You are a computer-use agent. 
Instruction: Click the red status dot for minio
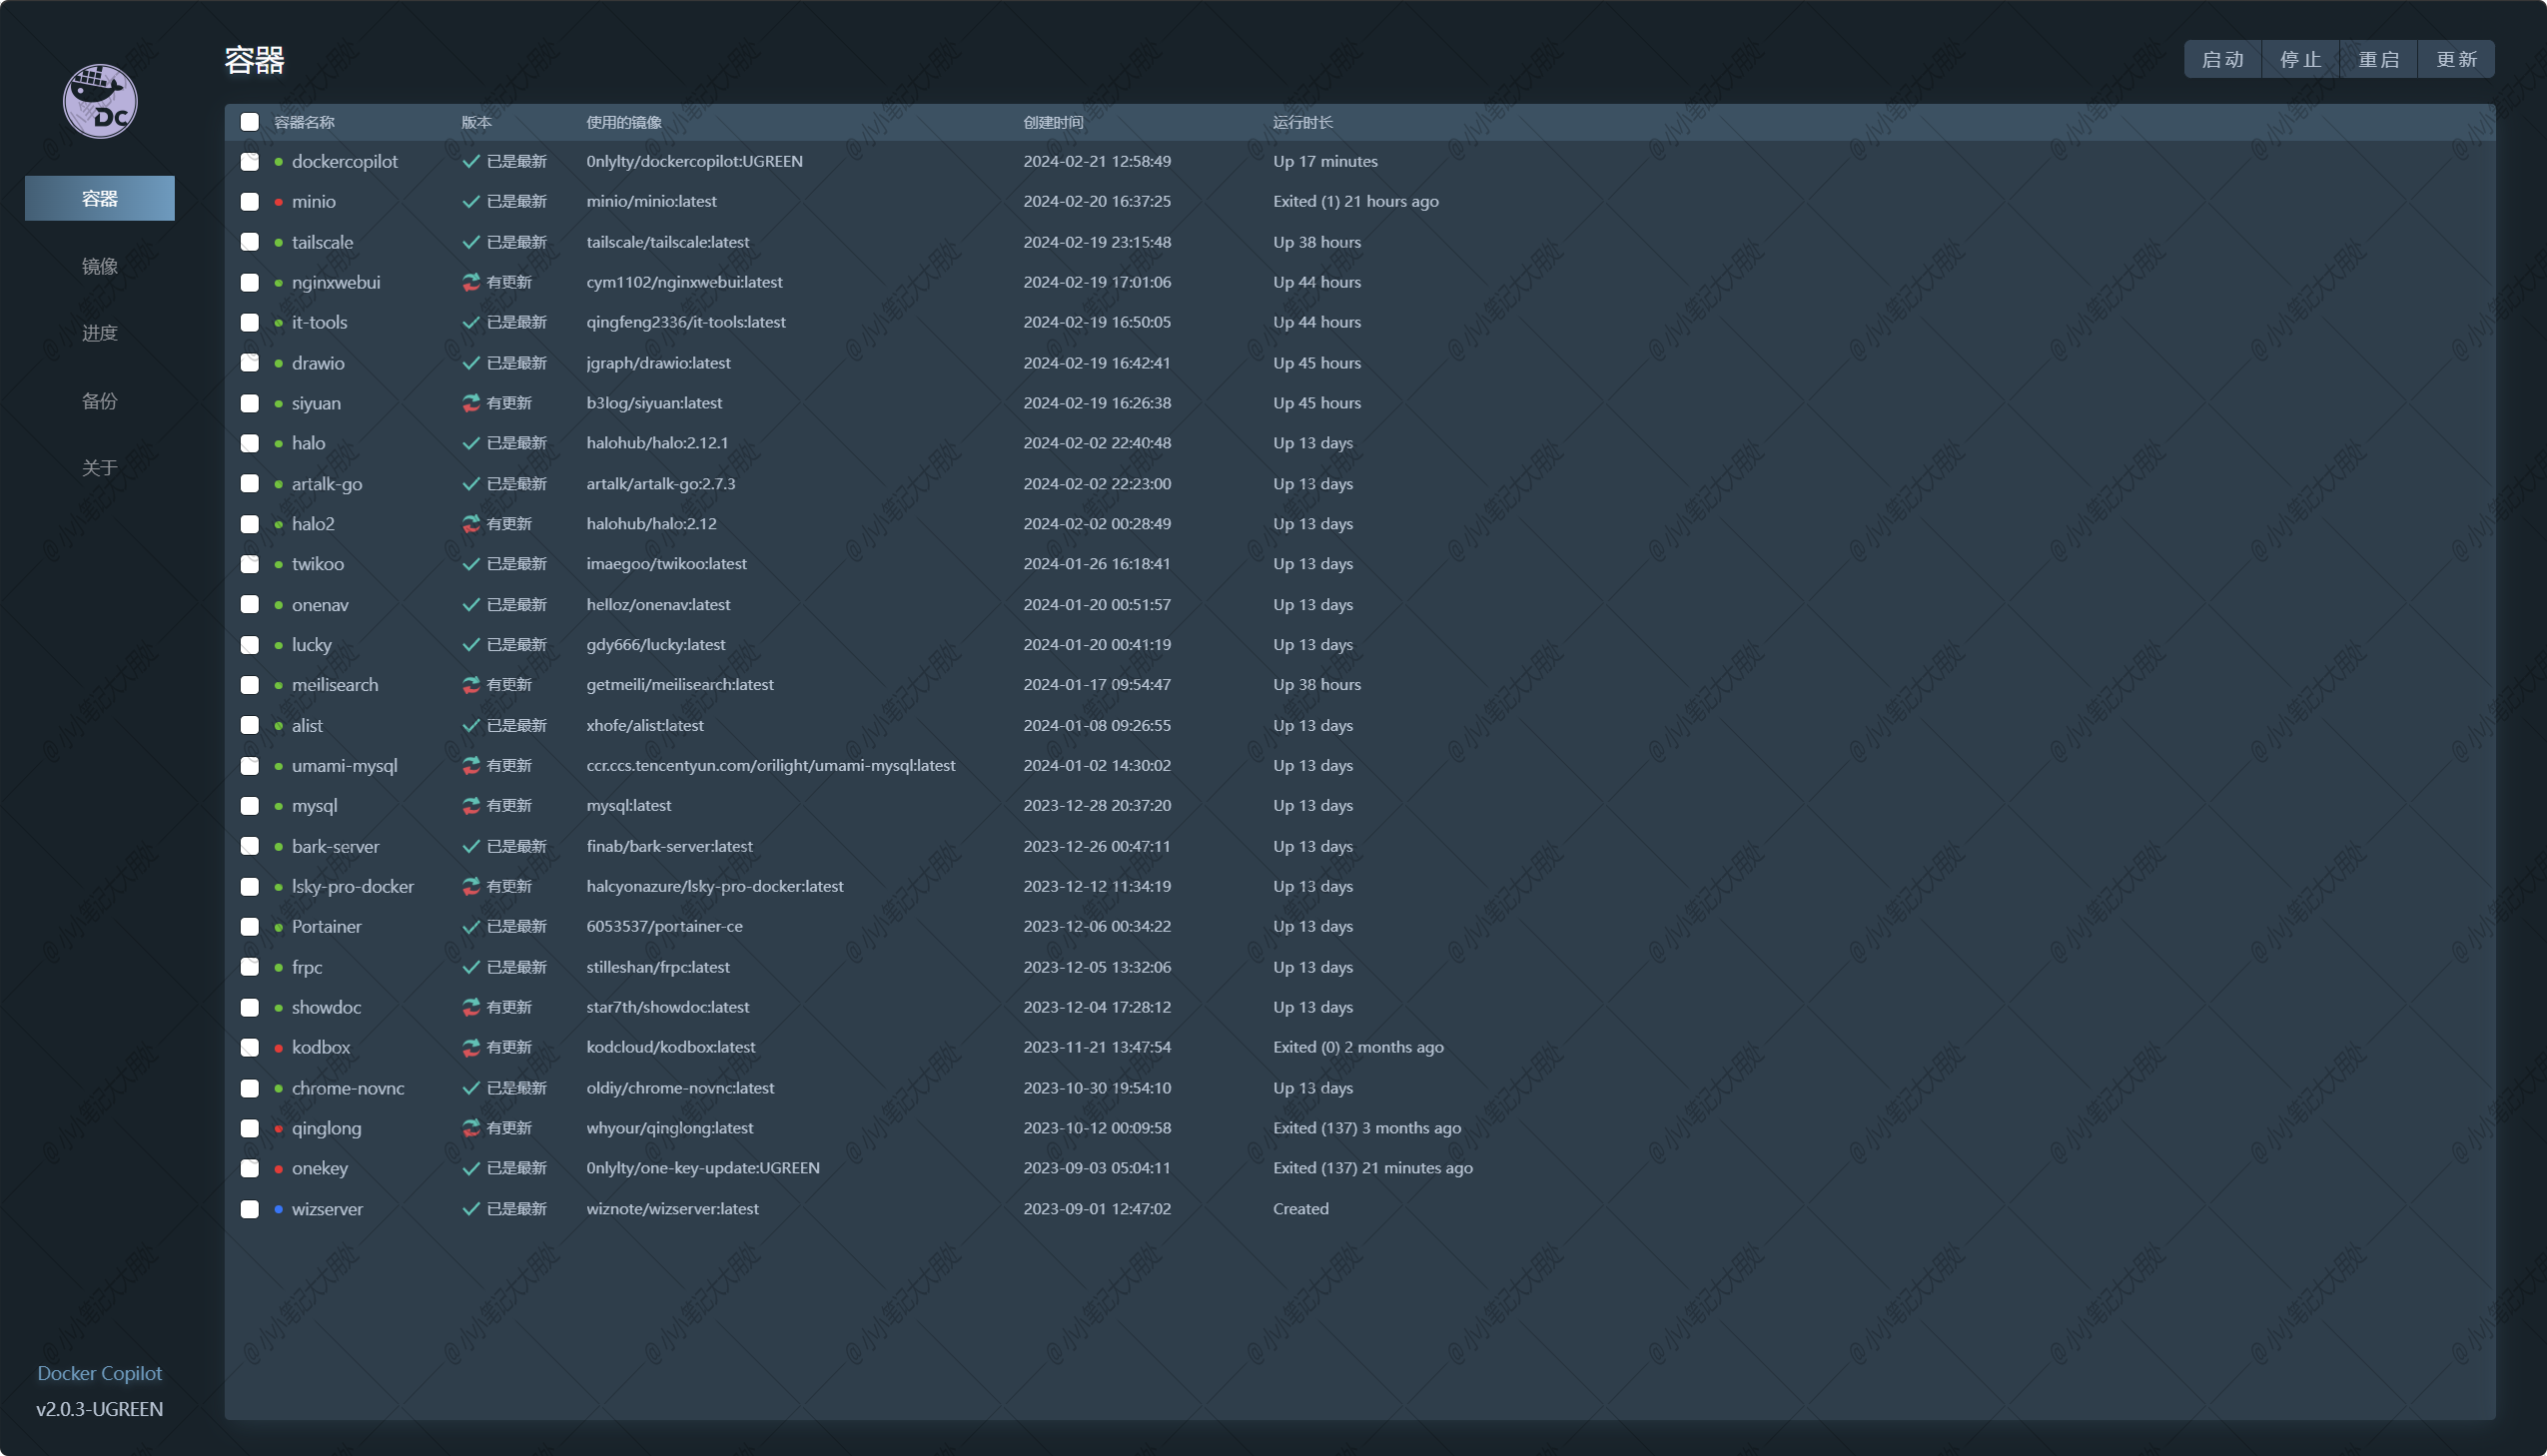coord(278,202)
